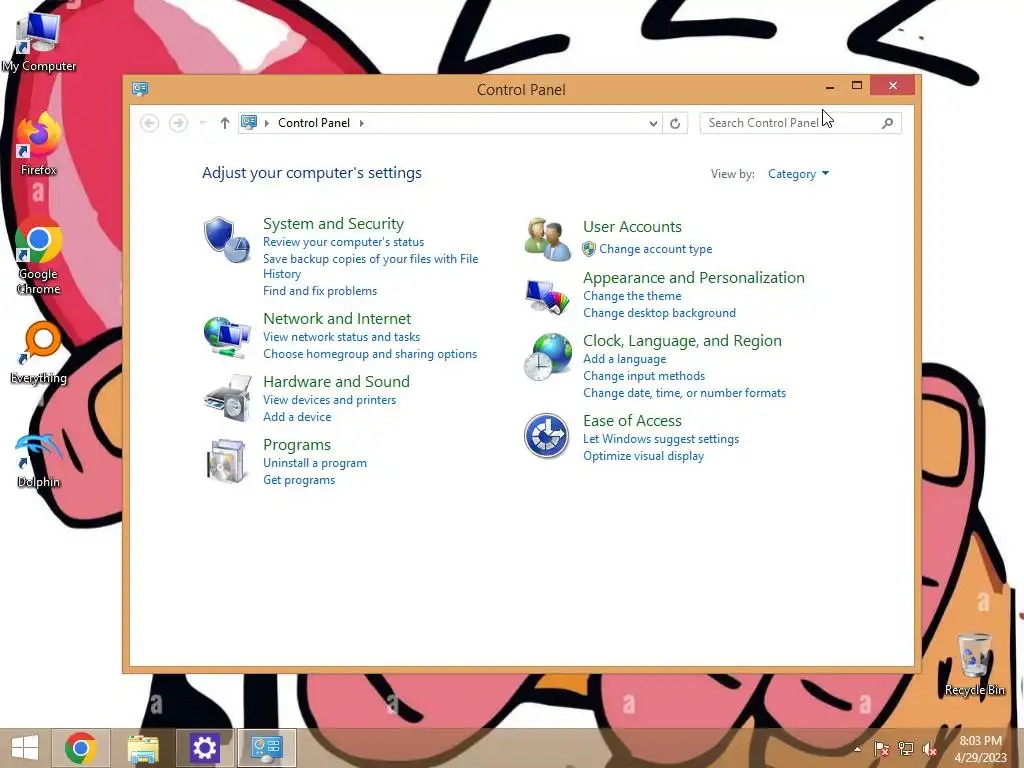
Task: Open the Programs heading
Action: [297, 445]
